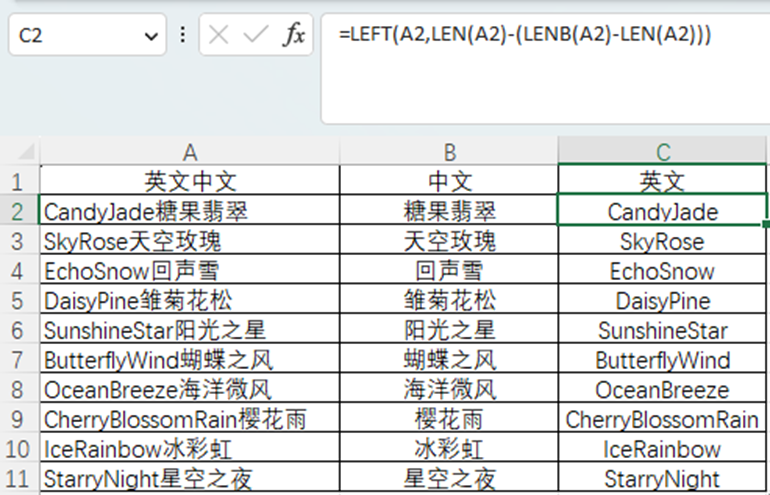The height and width of the screenshot is (495, 770).
Task: Select cell 天空玫瑰 in column B
Action: pyautogui.click(x=449, y=240)
